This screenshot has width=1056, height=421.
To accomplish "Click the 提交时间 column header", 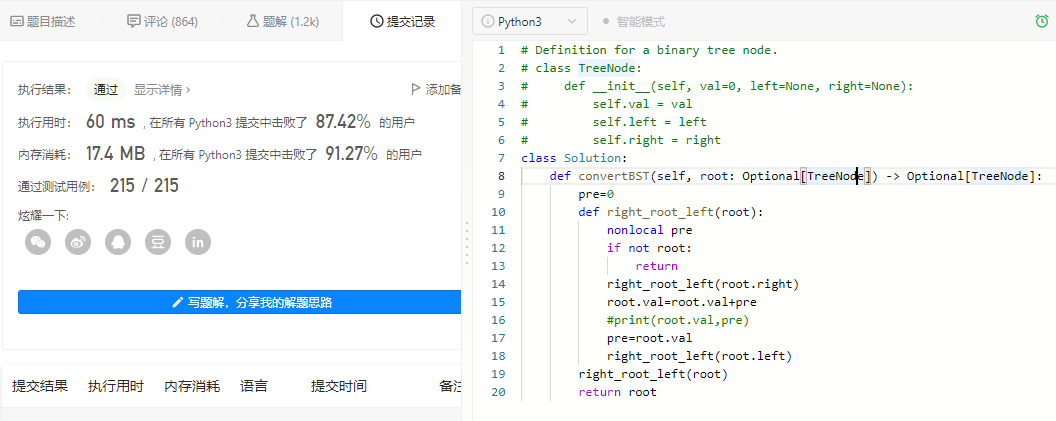I will click(338, 386).
